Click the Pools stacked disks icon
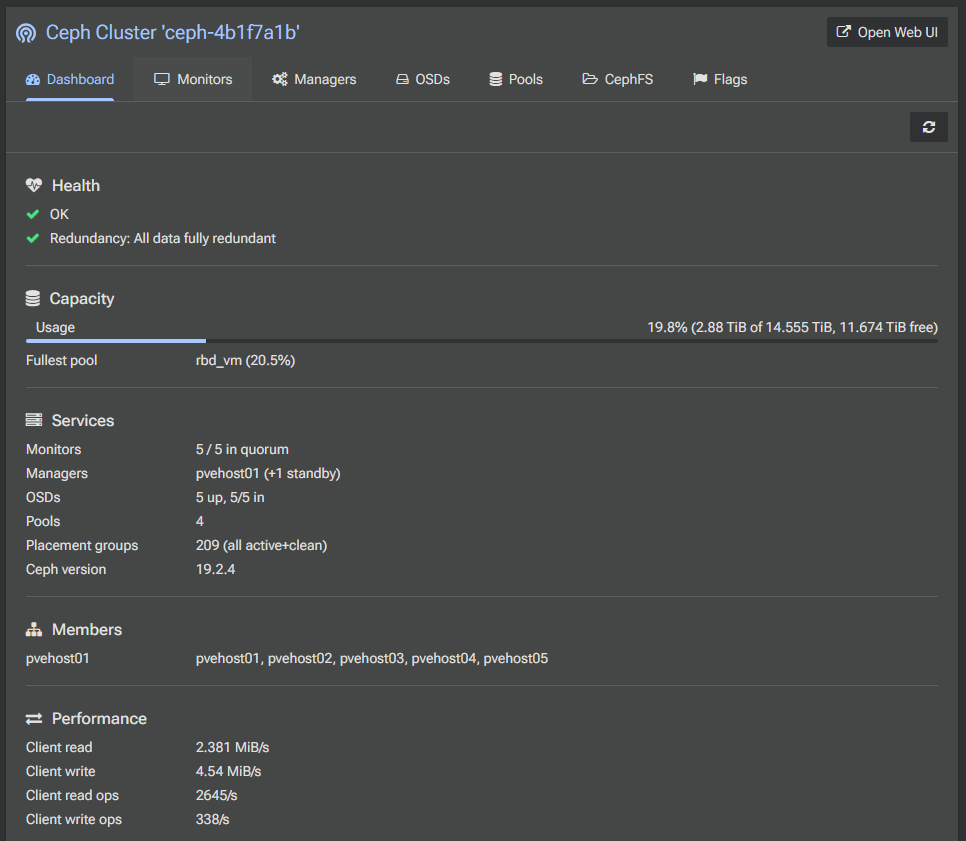 [495, 79]
